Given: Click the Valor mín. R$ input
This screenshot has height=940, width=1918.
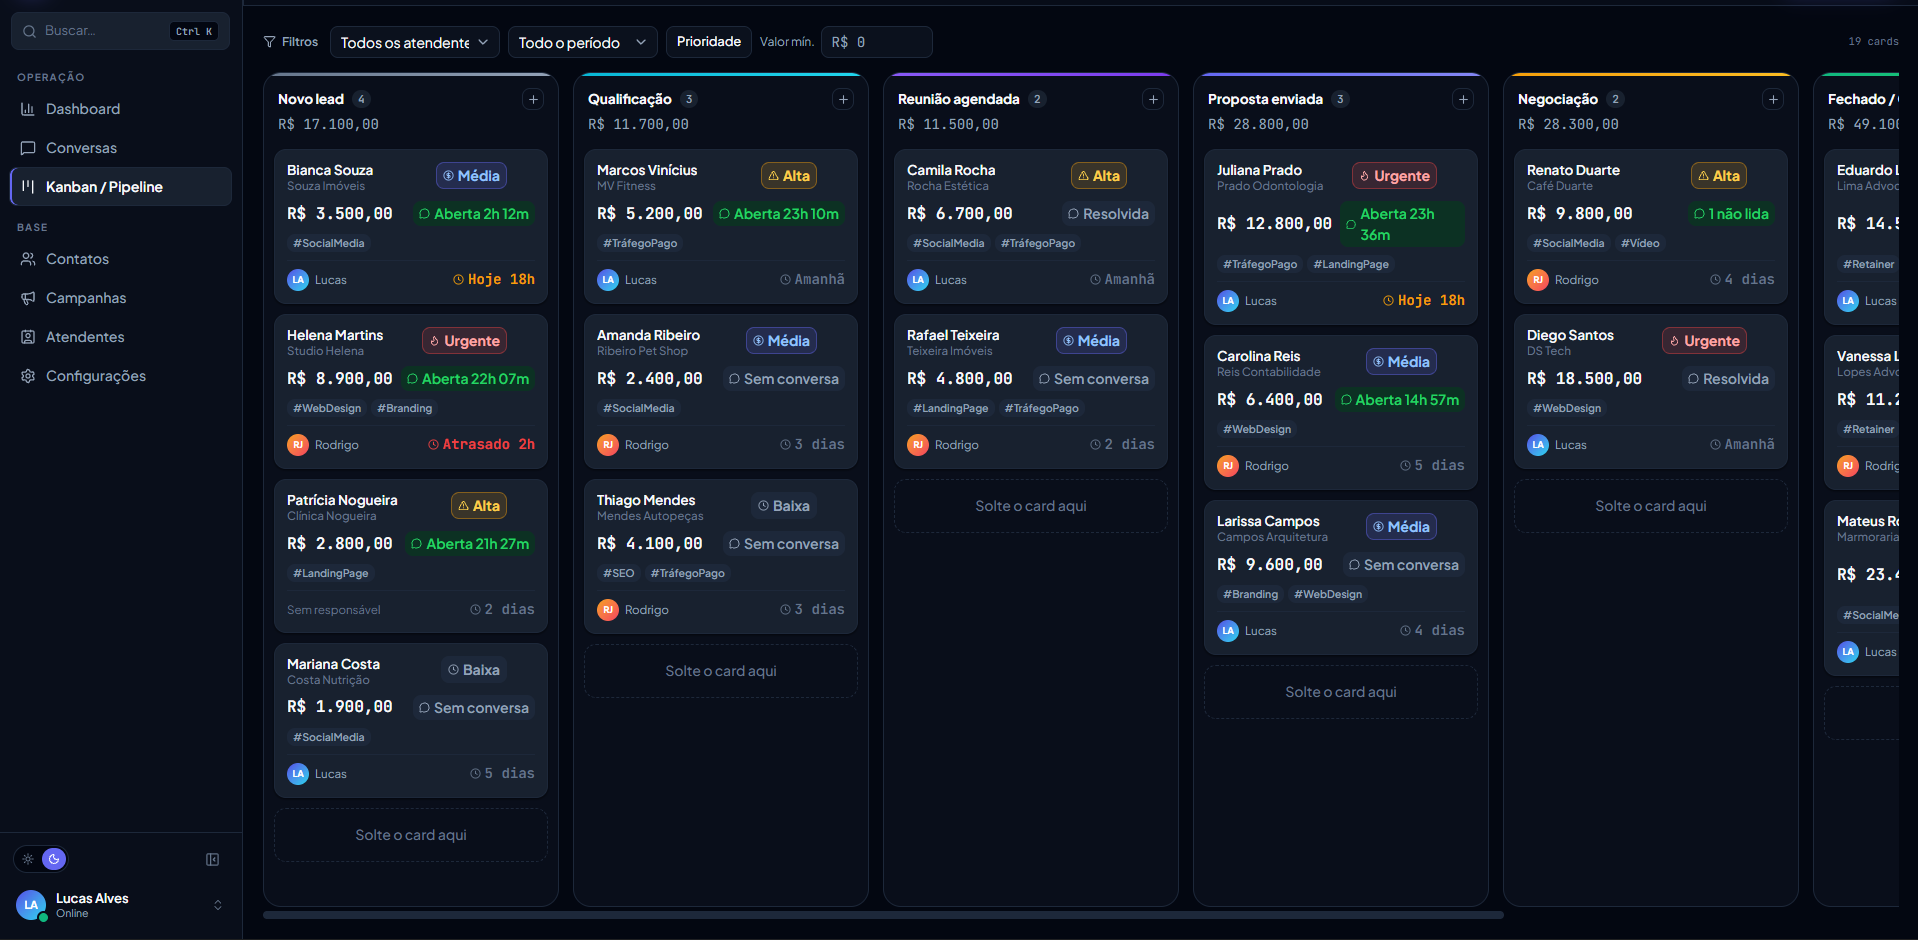Looking at the screenshot, I should click(877, 42).
